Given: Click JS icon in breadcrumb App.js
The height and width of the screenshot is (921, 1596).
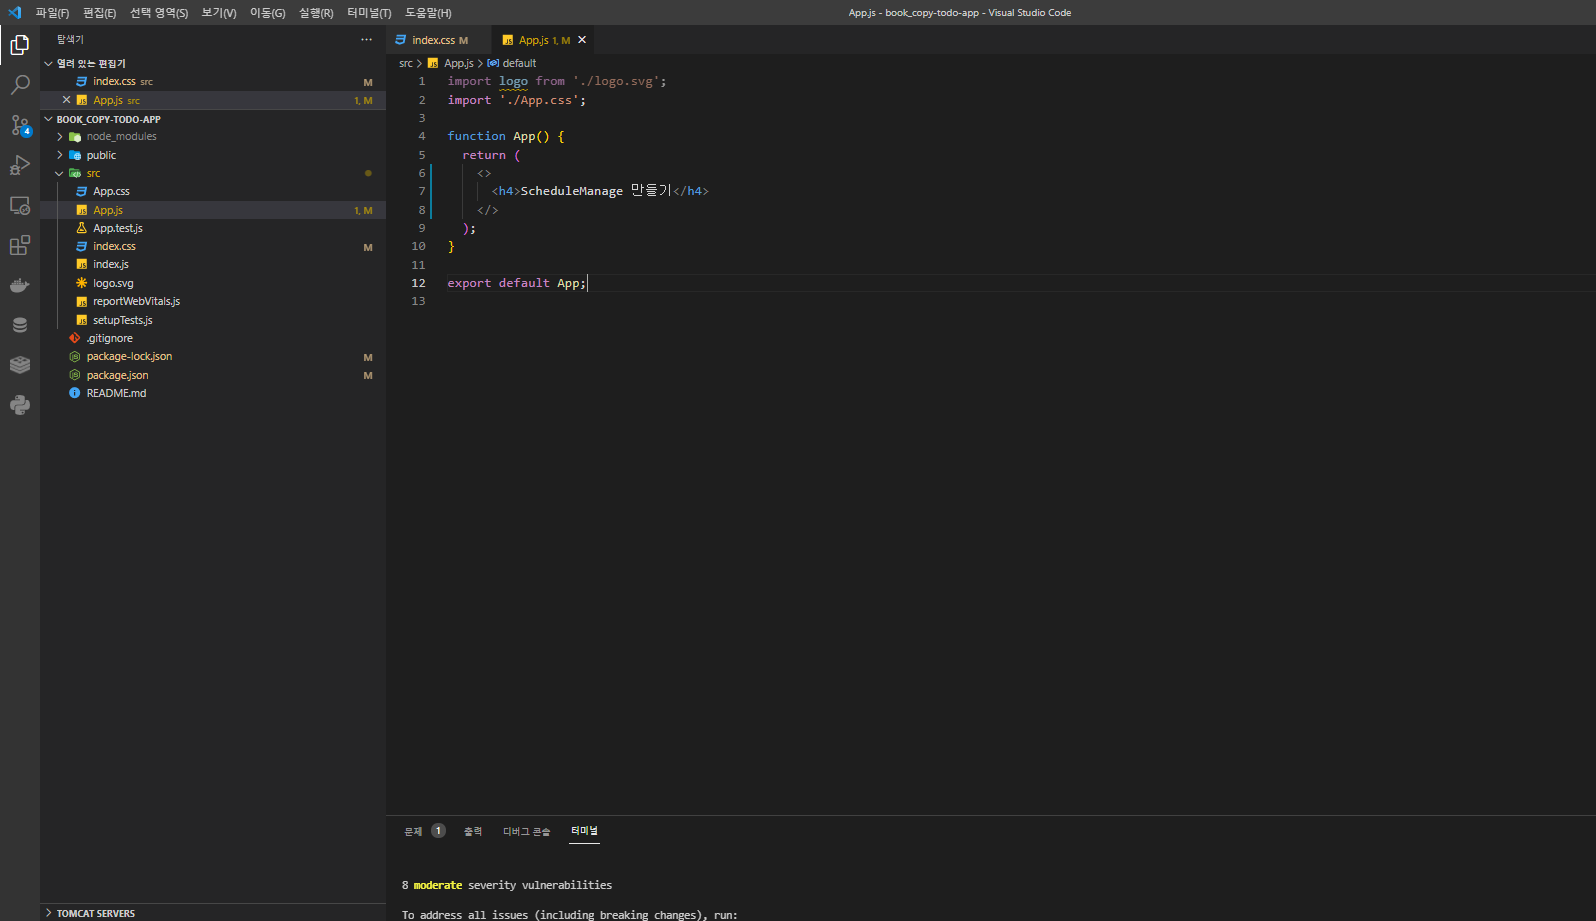Looking at the screenshot, I should (433, 63).
